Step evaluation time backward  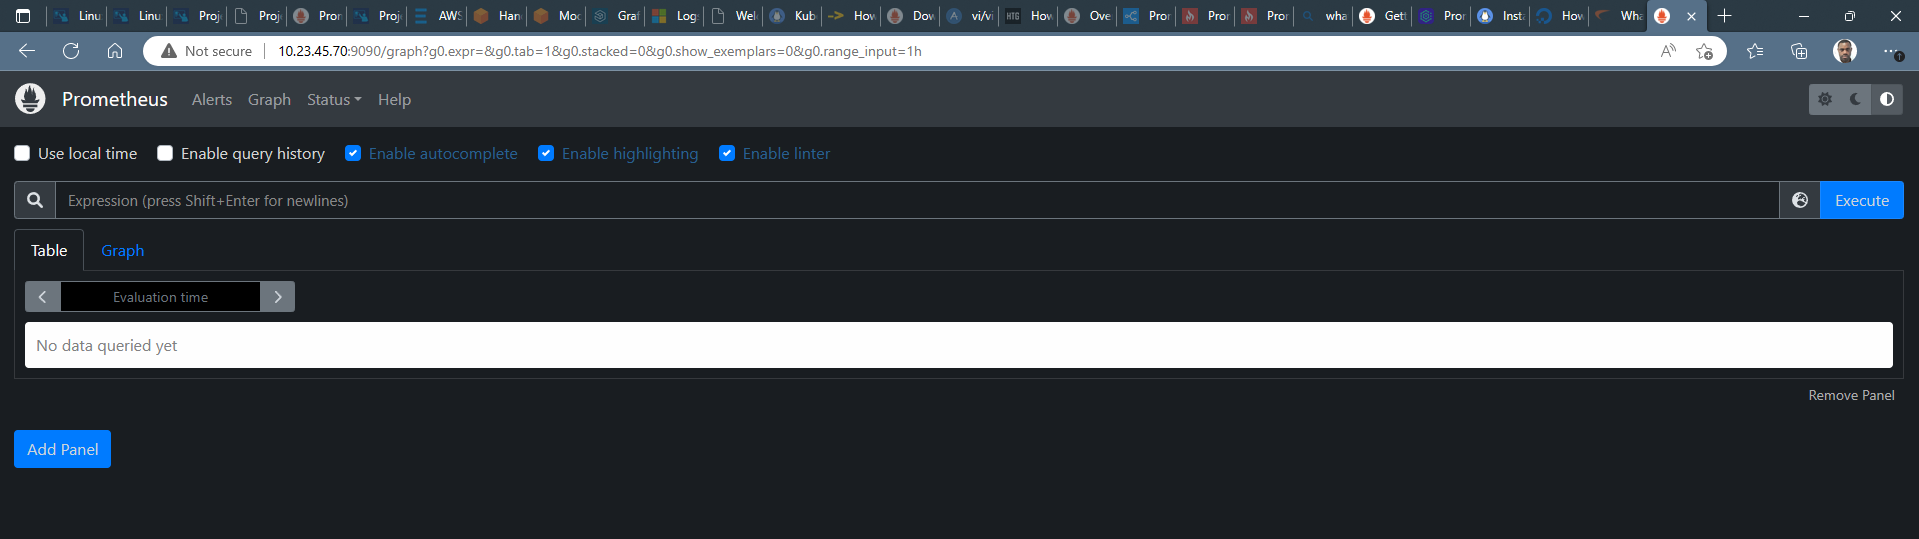click(x=42, y=297)
